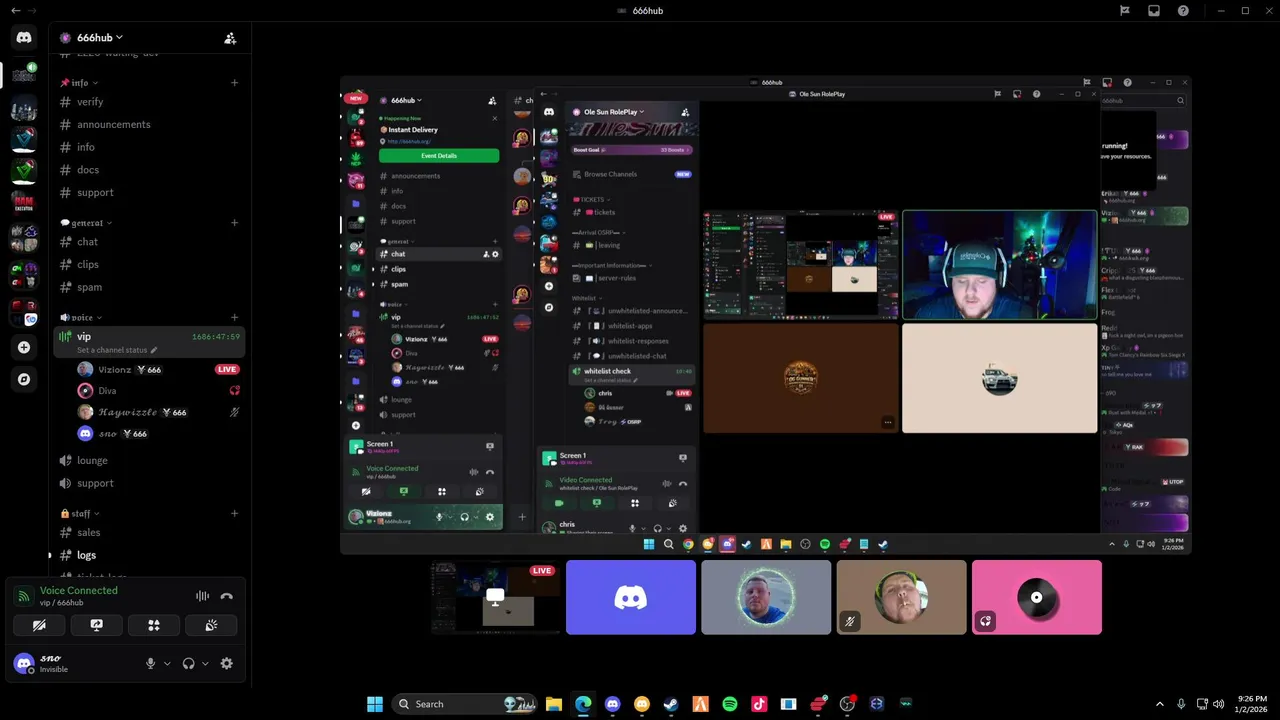Screen dimensions: 1280x720
Task: Toggle camera on in voice panel
Action: pos(39,625)
